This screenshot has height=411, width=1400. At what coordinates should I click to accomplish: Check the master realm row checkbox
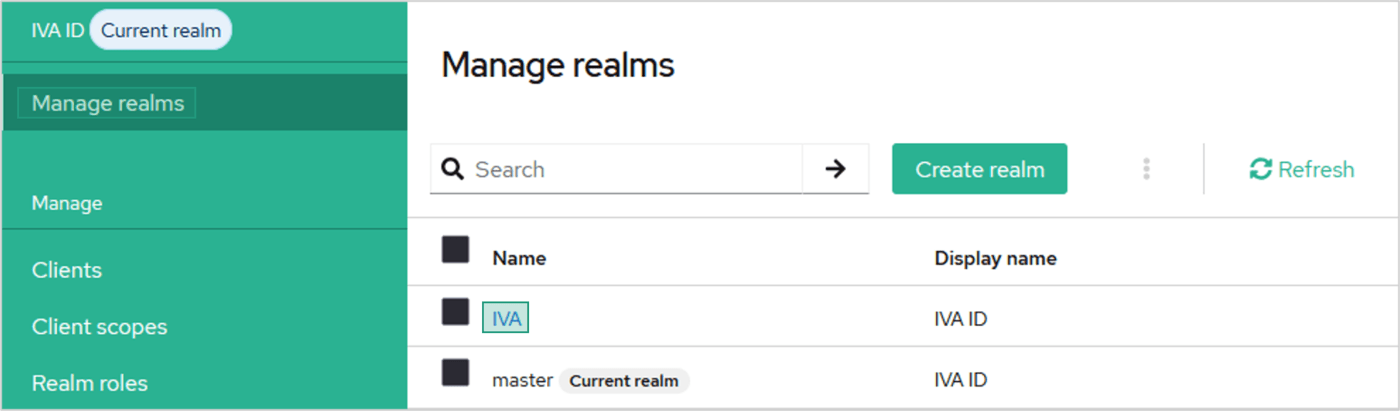pos(456,373)
